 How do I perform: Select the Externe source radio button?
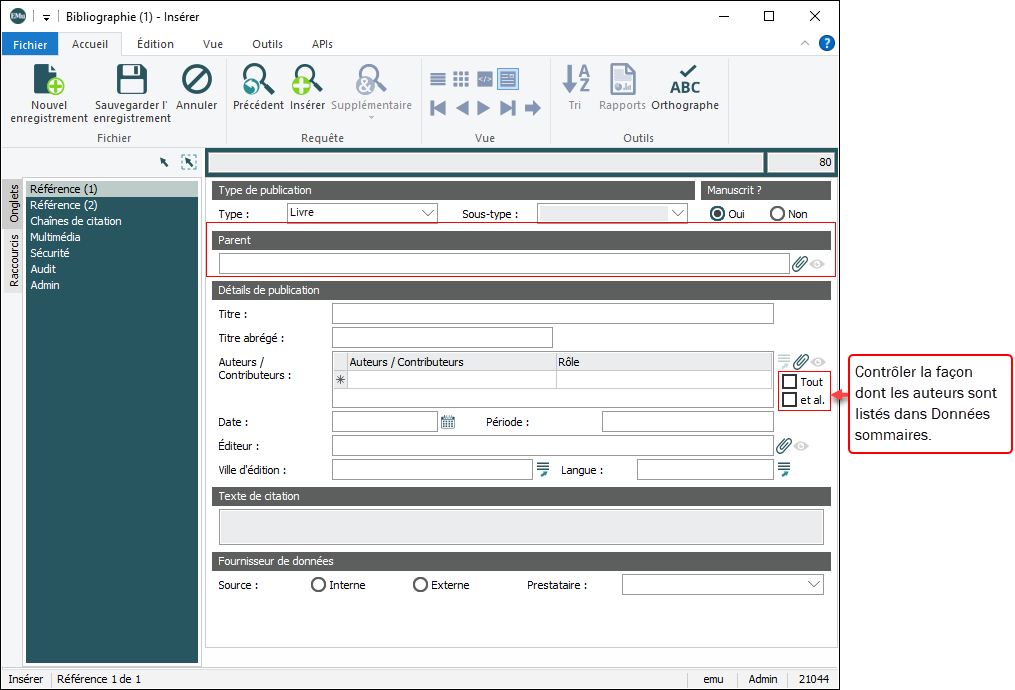click(x=421, y=585)
